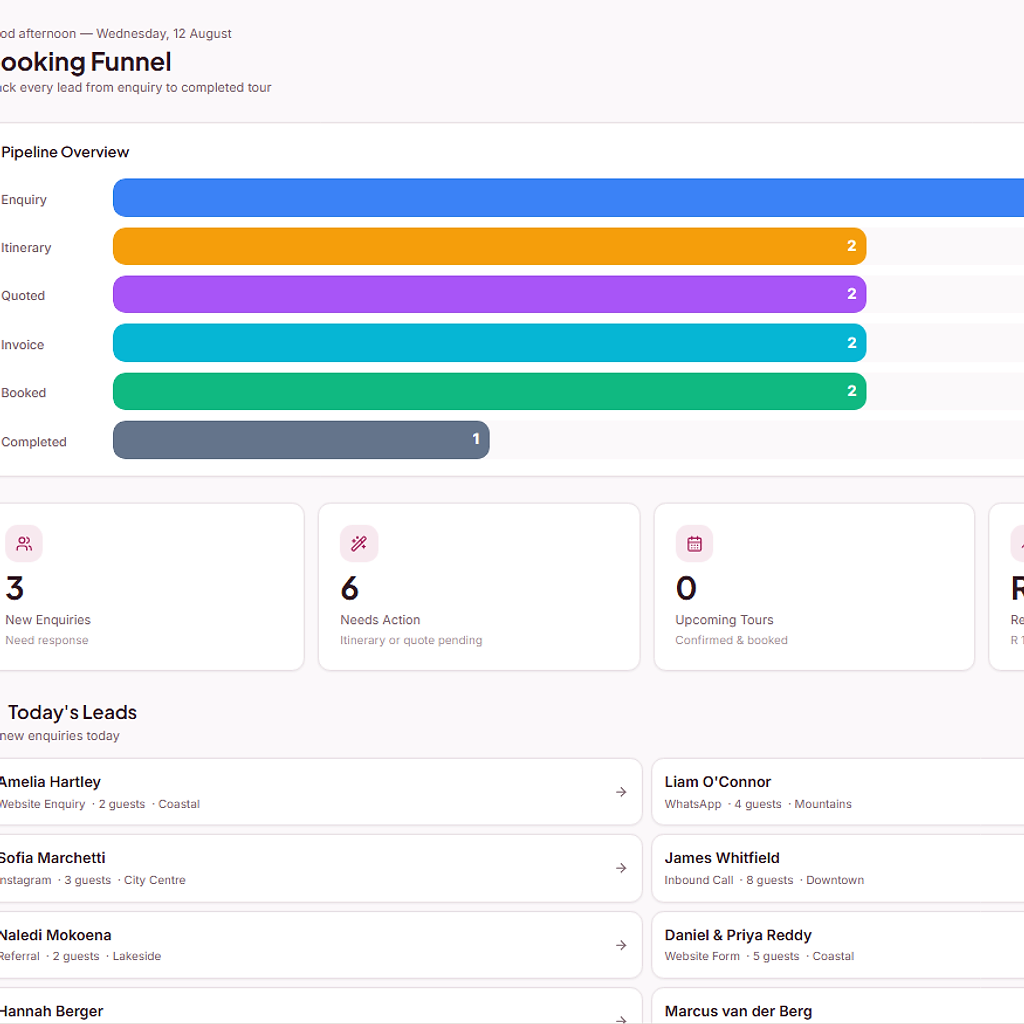
Task: Select Marcus van der Berg lead name
Action: 738,1011
